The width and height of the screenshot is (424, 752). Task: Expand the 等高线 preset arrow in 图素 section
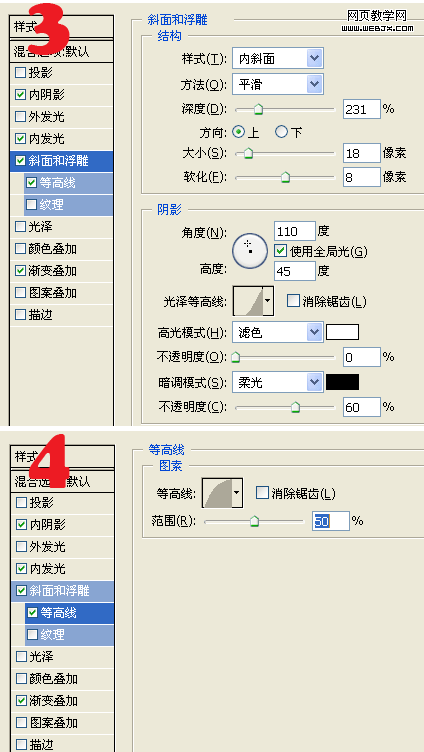[237, 493]
